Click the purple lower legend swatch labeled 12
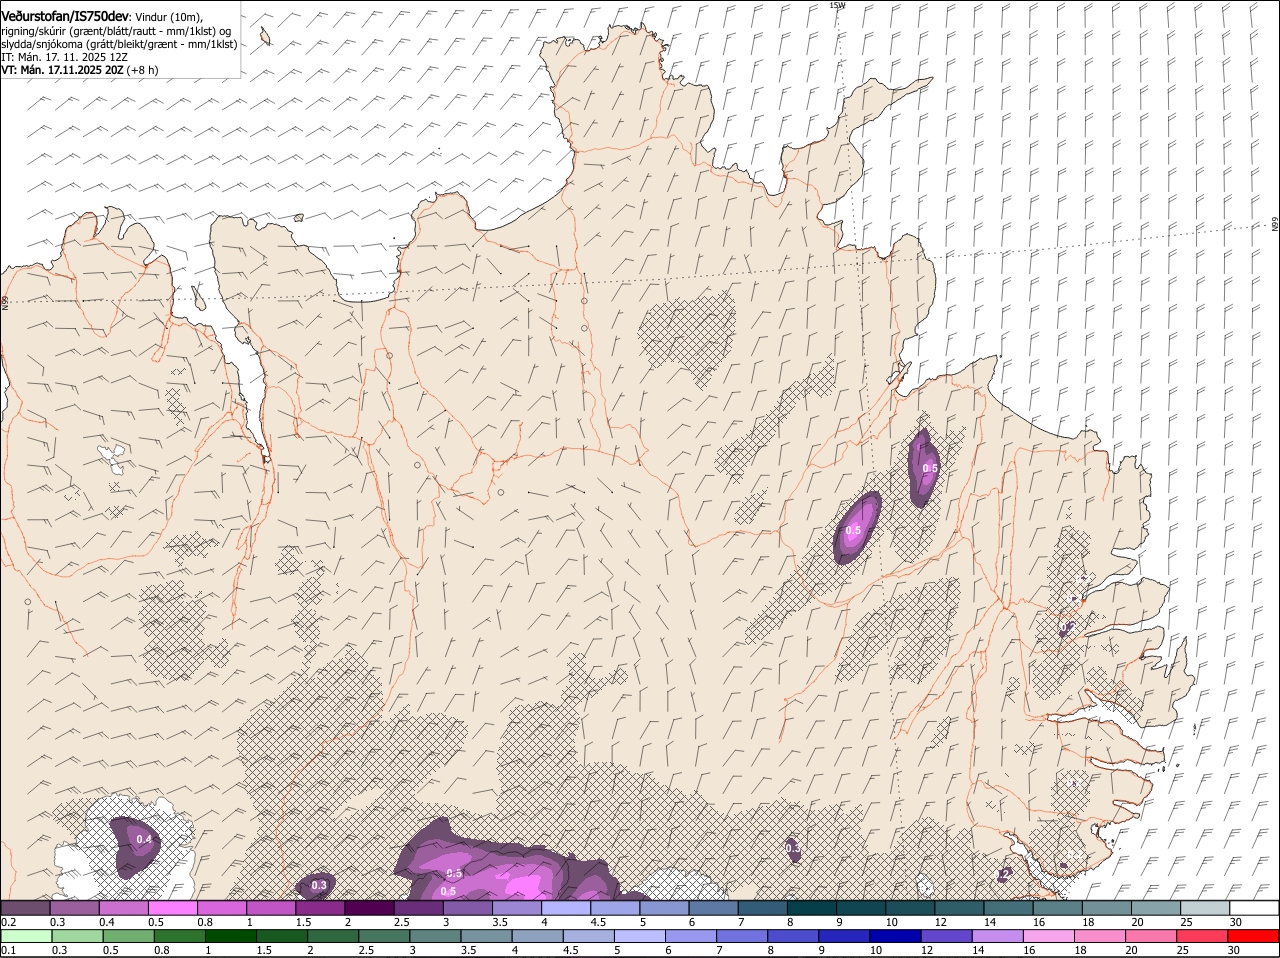This screenshot has width=1280, height=958. point(946,936)
